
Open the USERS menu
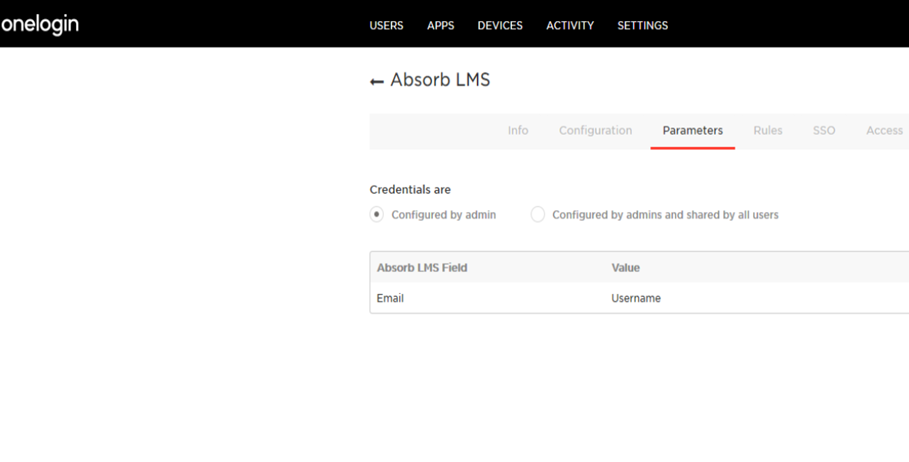point(386,26)
